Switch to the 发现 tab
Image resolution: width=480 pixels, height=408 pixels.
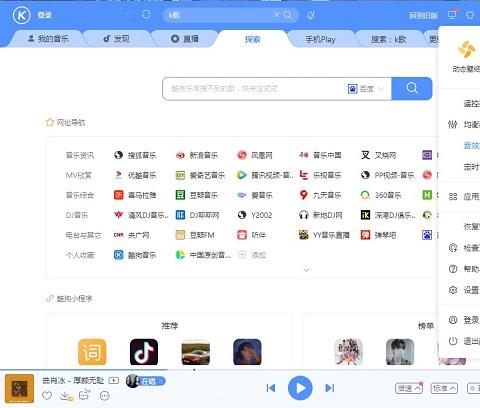117,39
